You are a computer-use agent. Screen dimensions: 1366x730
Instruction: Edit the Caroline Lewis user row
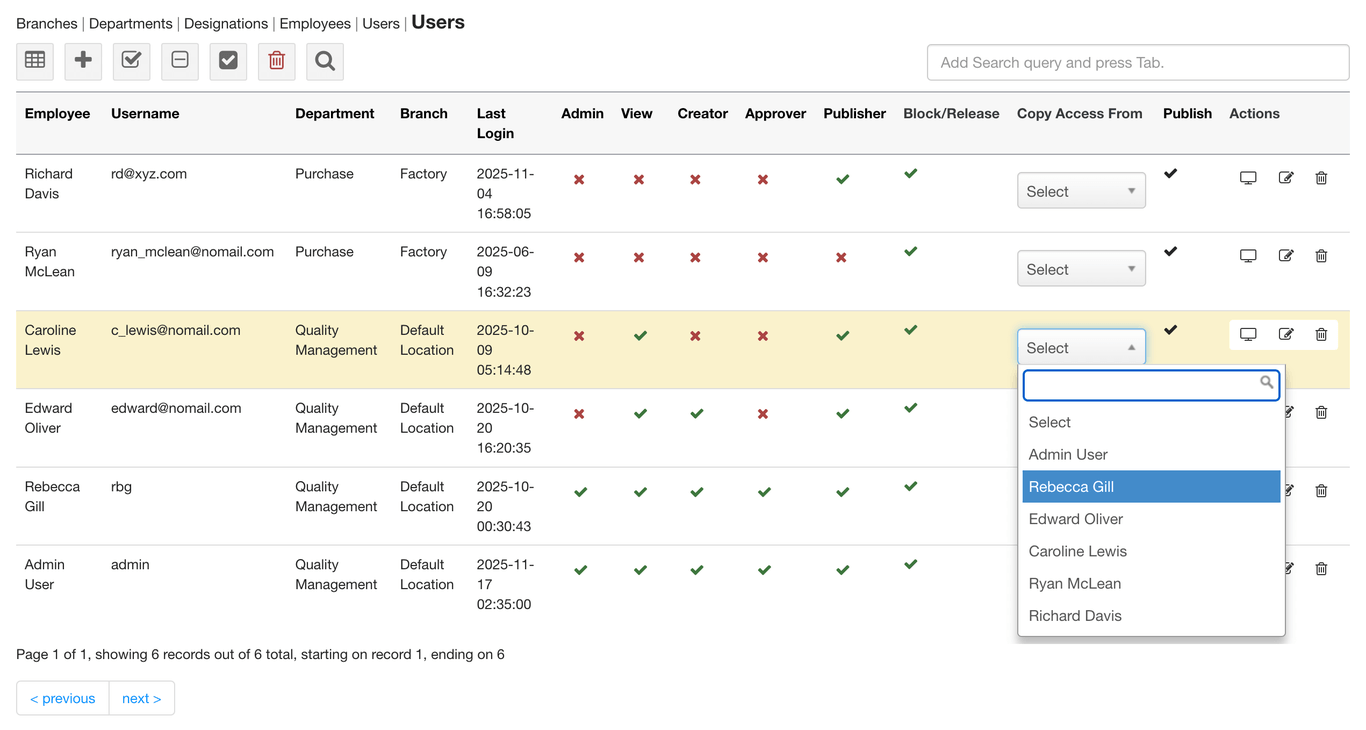[1286, 334]
